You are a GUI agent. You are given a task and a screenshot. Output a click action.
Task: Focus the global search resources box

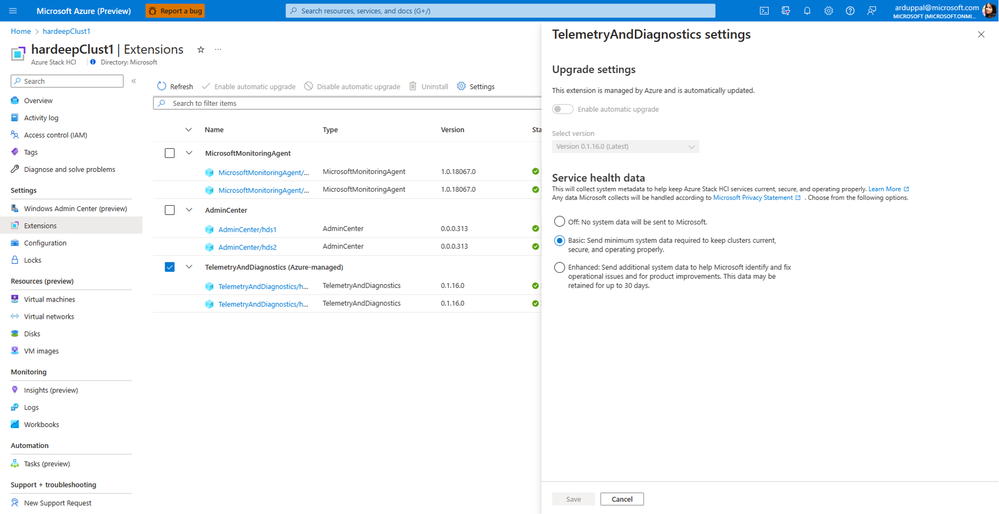(x=500, y=11)
